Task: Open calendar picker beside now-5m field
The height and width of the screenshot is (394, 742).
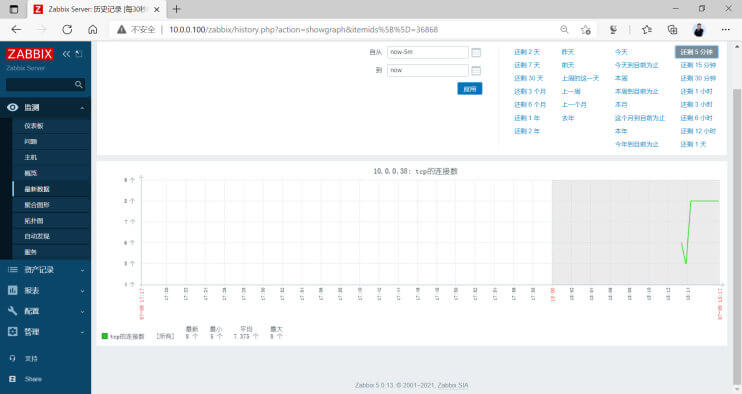Action: tap(476, 53)
